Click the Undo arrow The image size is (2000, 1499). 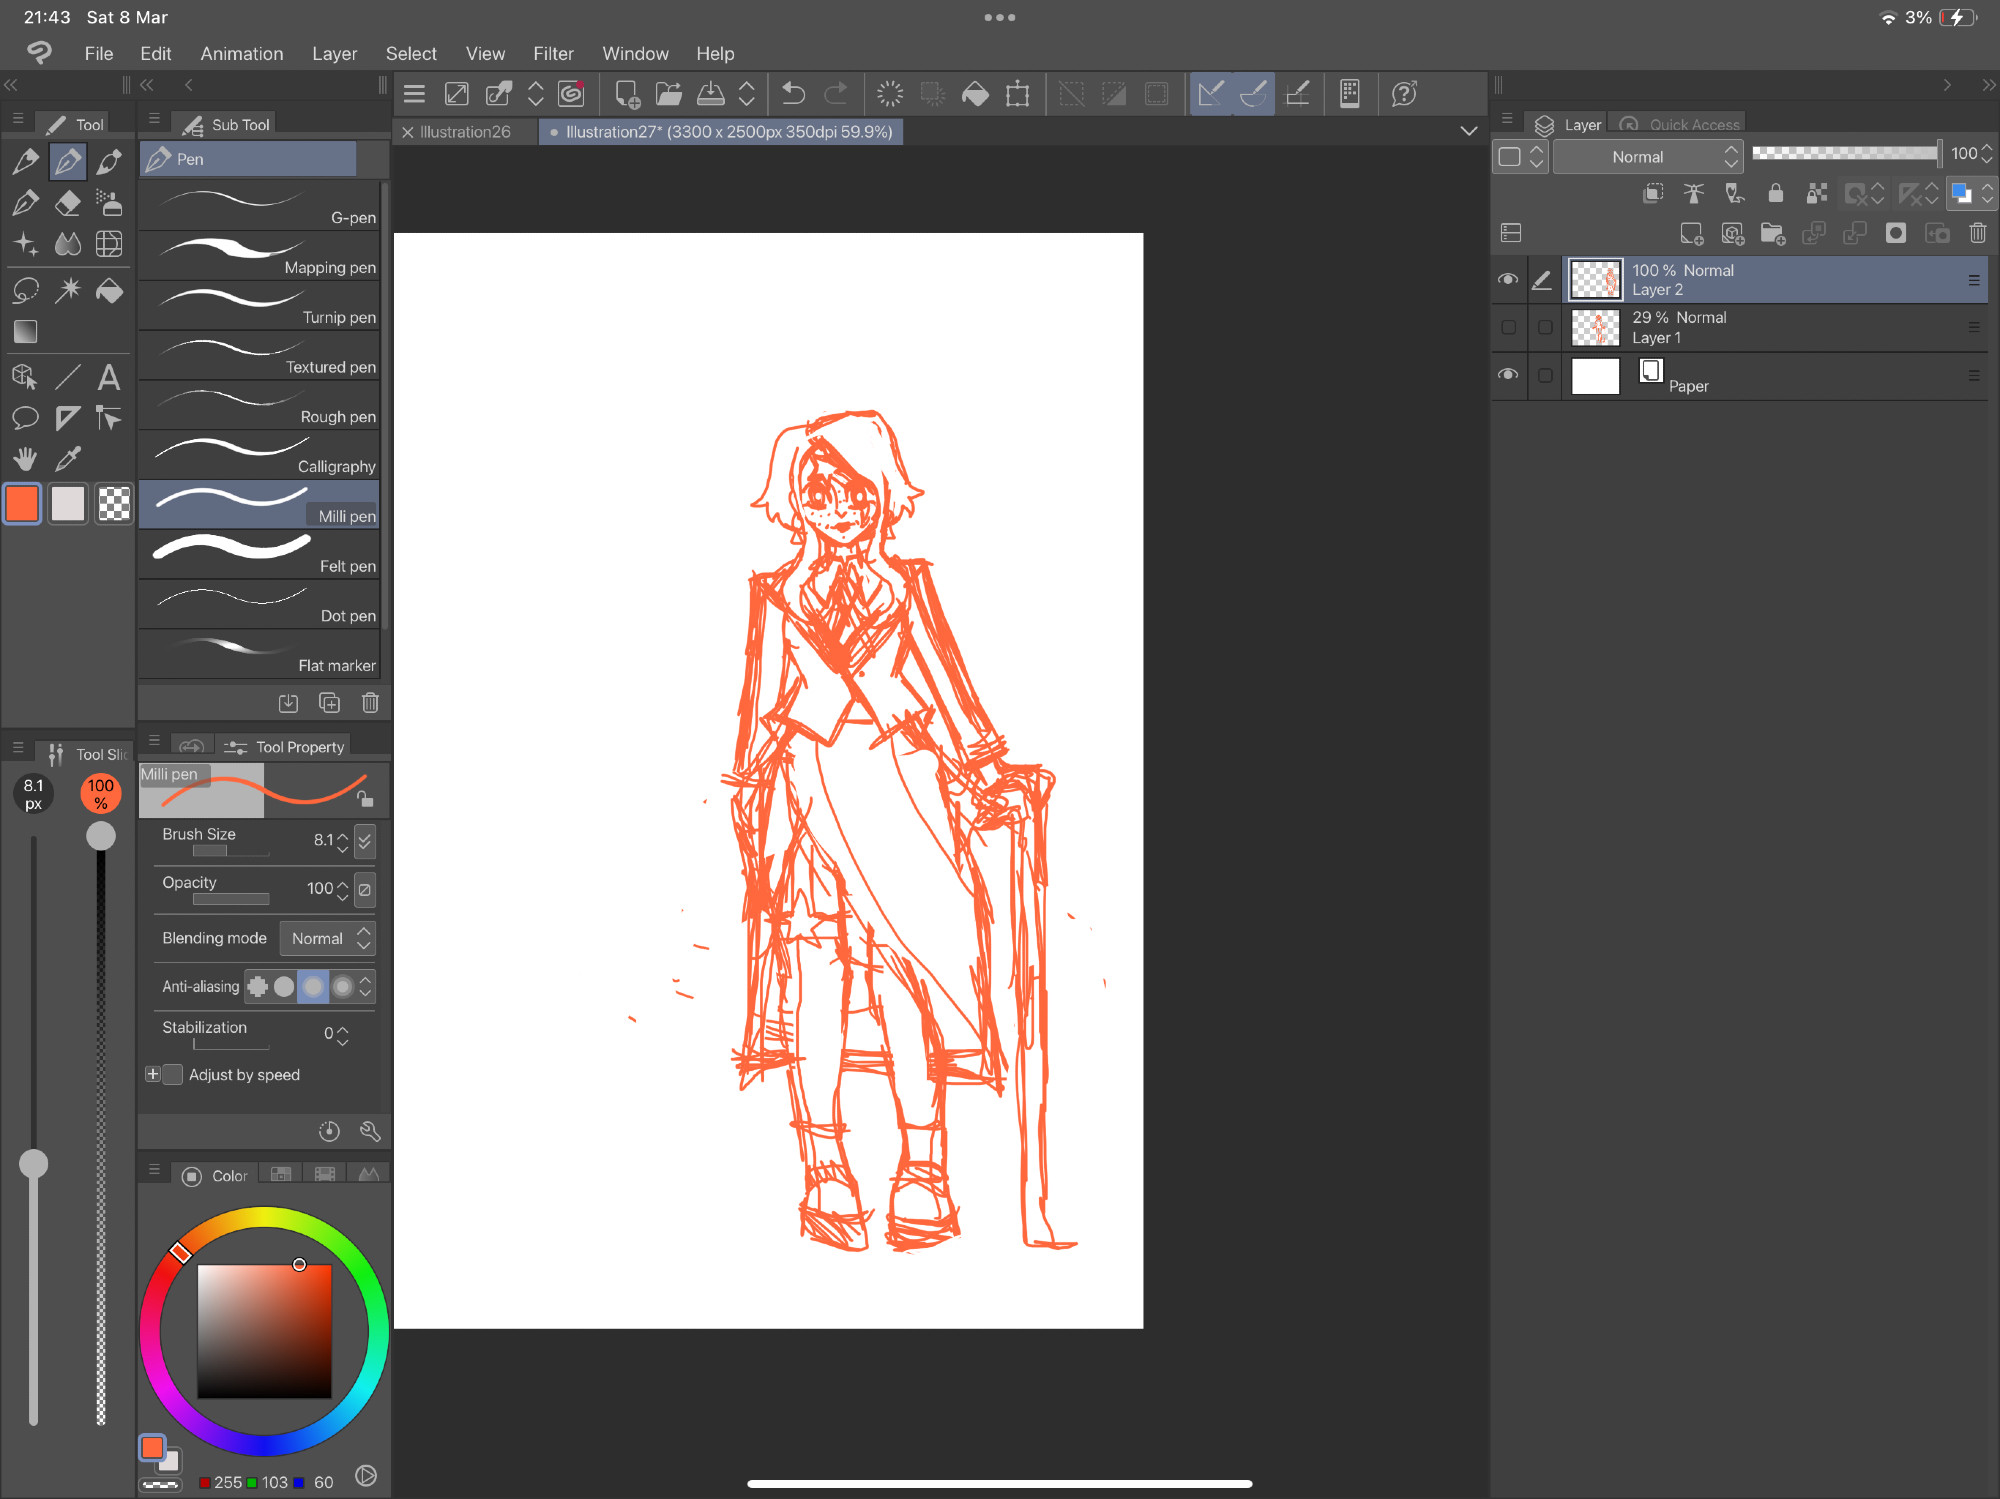click(793, 94)
